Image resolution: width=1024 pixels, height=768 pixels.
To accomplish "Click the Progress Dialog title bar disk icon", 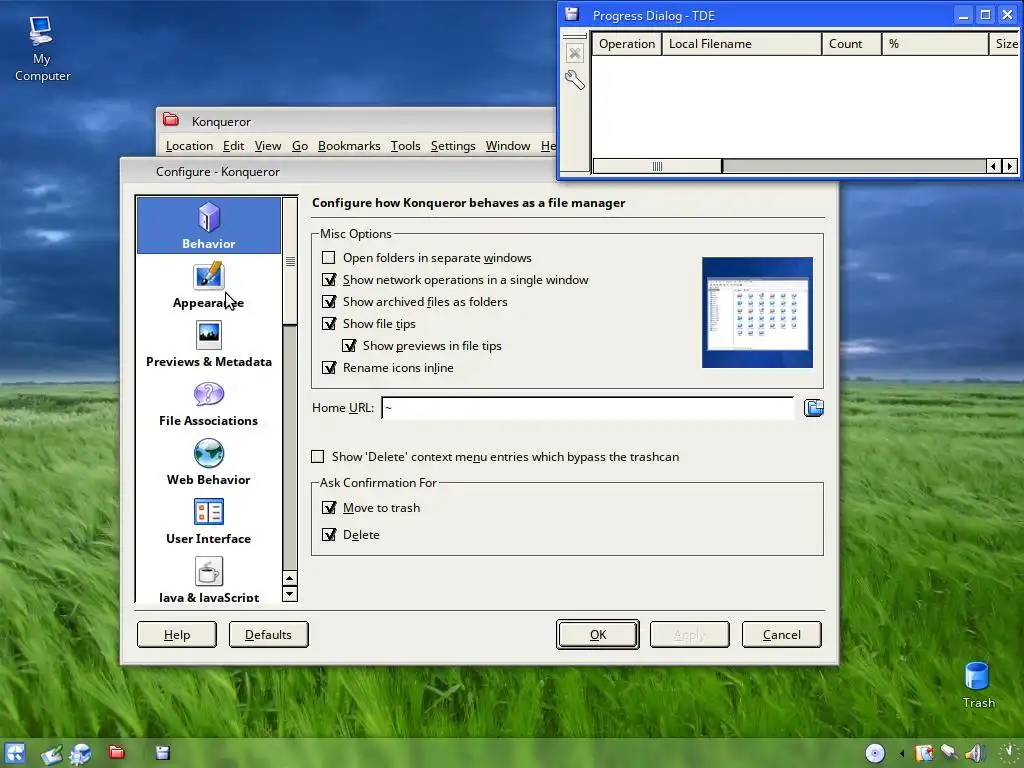I will click(572, 14).
